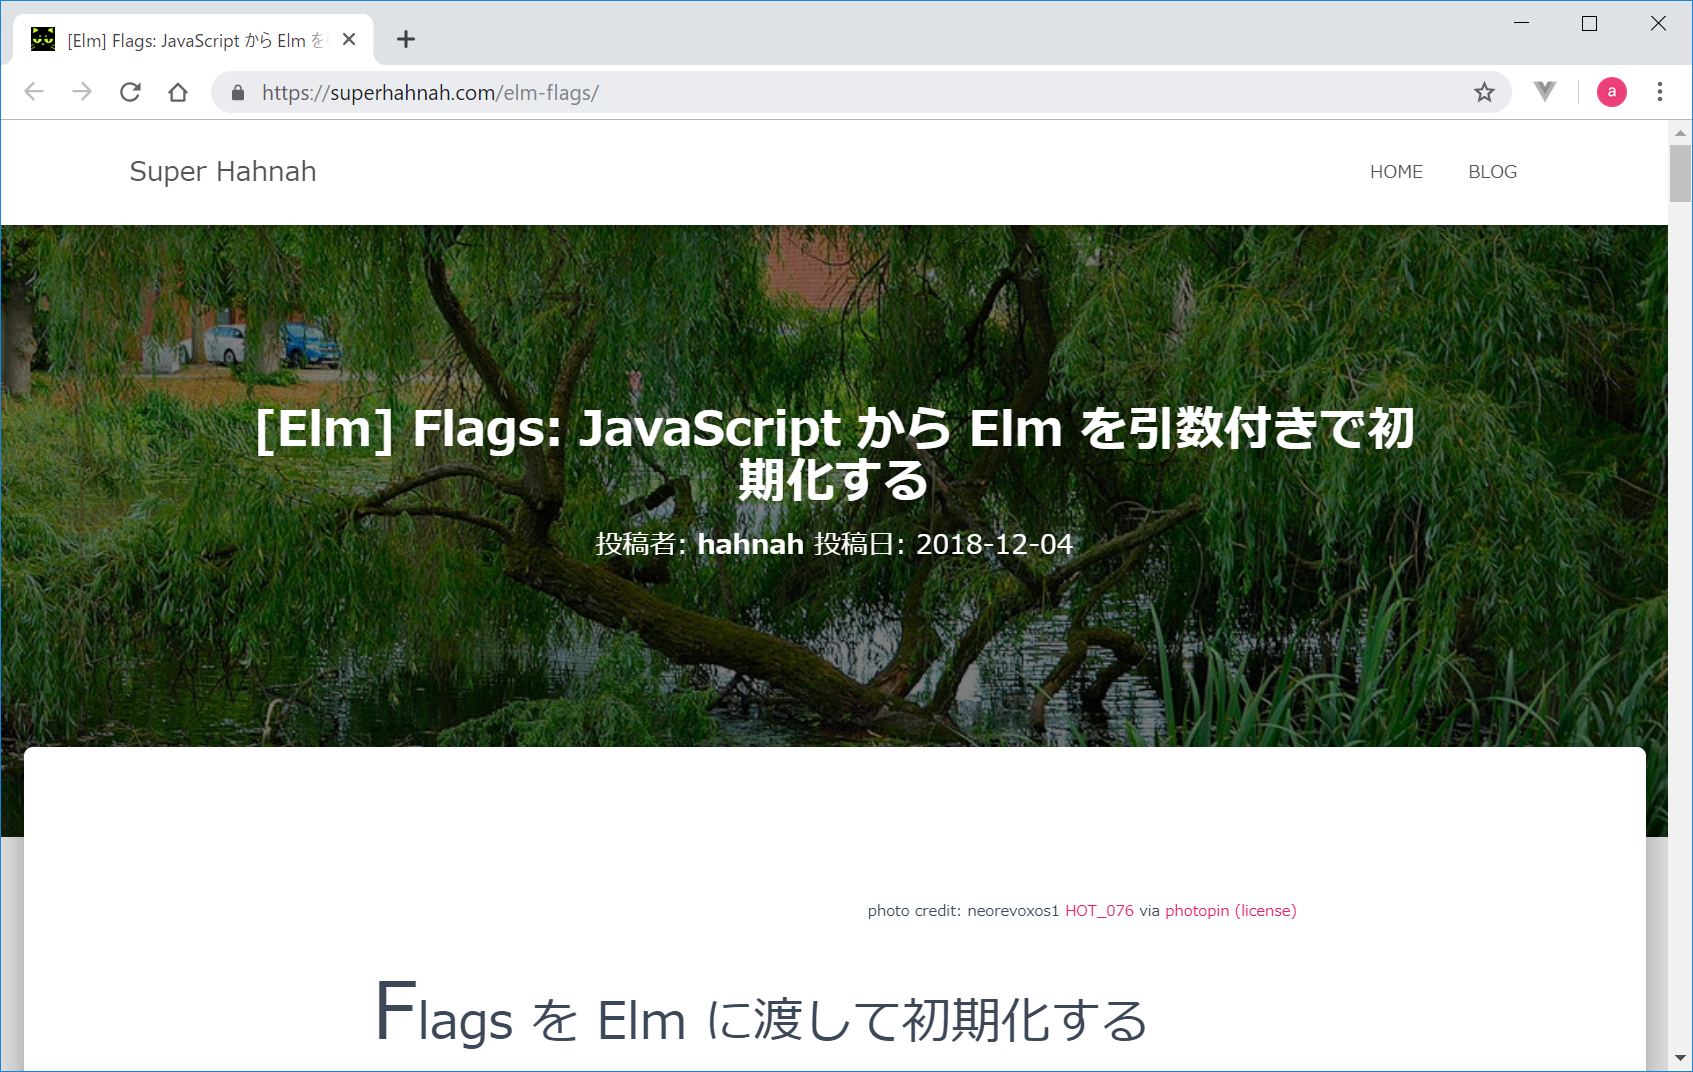
Task: Open the browser home page icon
Action: (x=178, y=92)
